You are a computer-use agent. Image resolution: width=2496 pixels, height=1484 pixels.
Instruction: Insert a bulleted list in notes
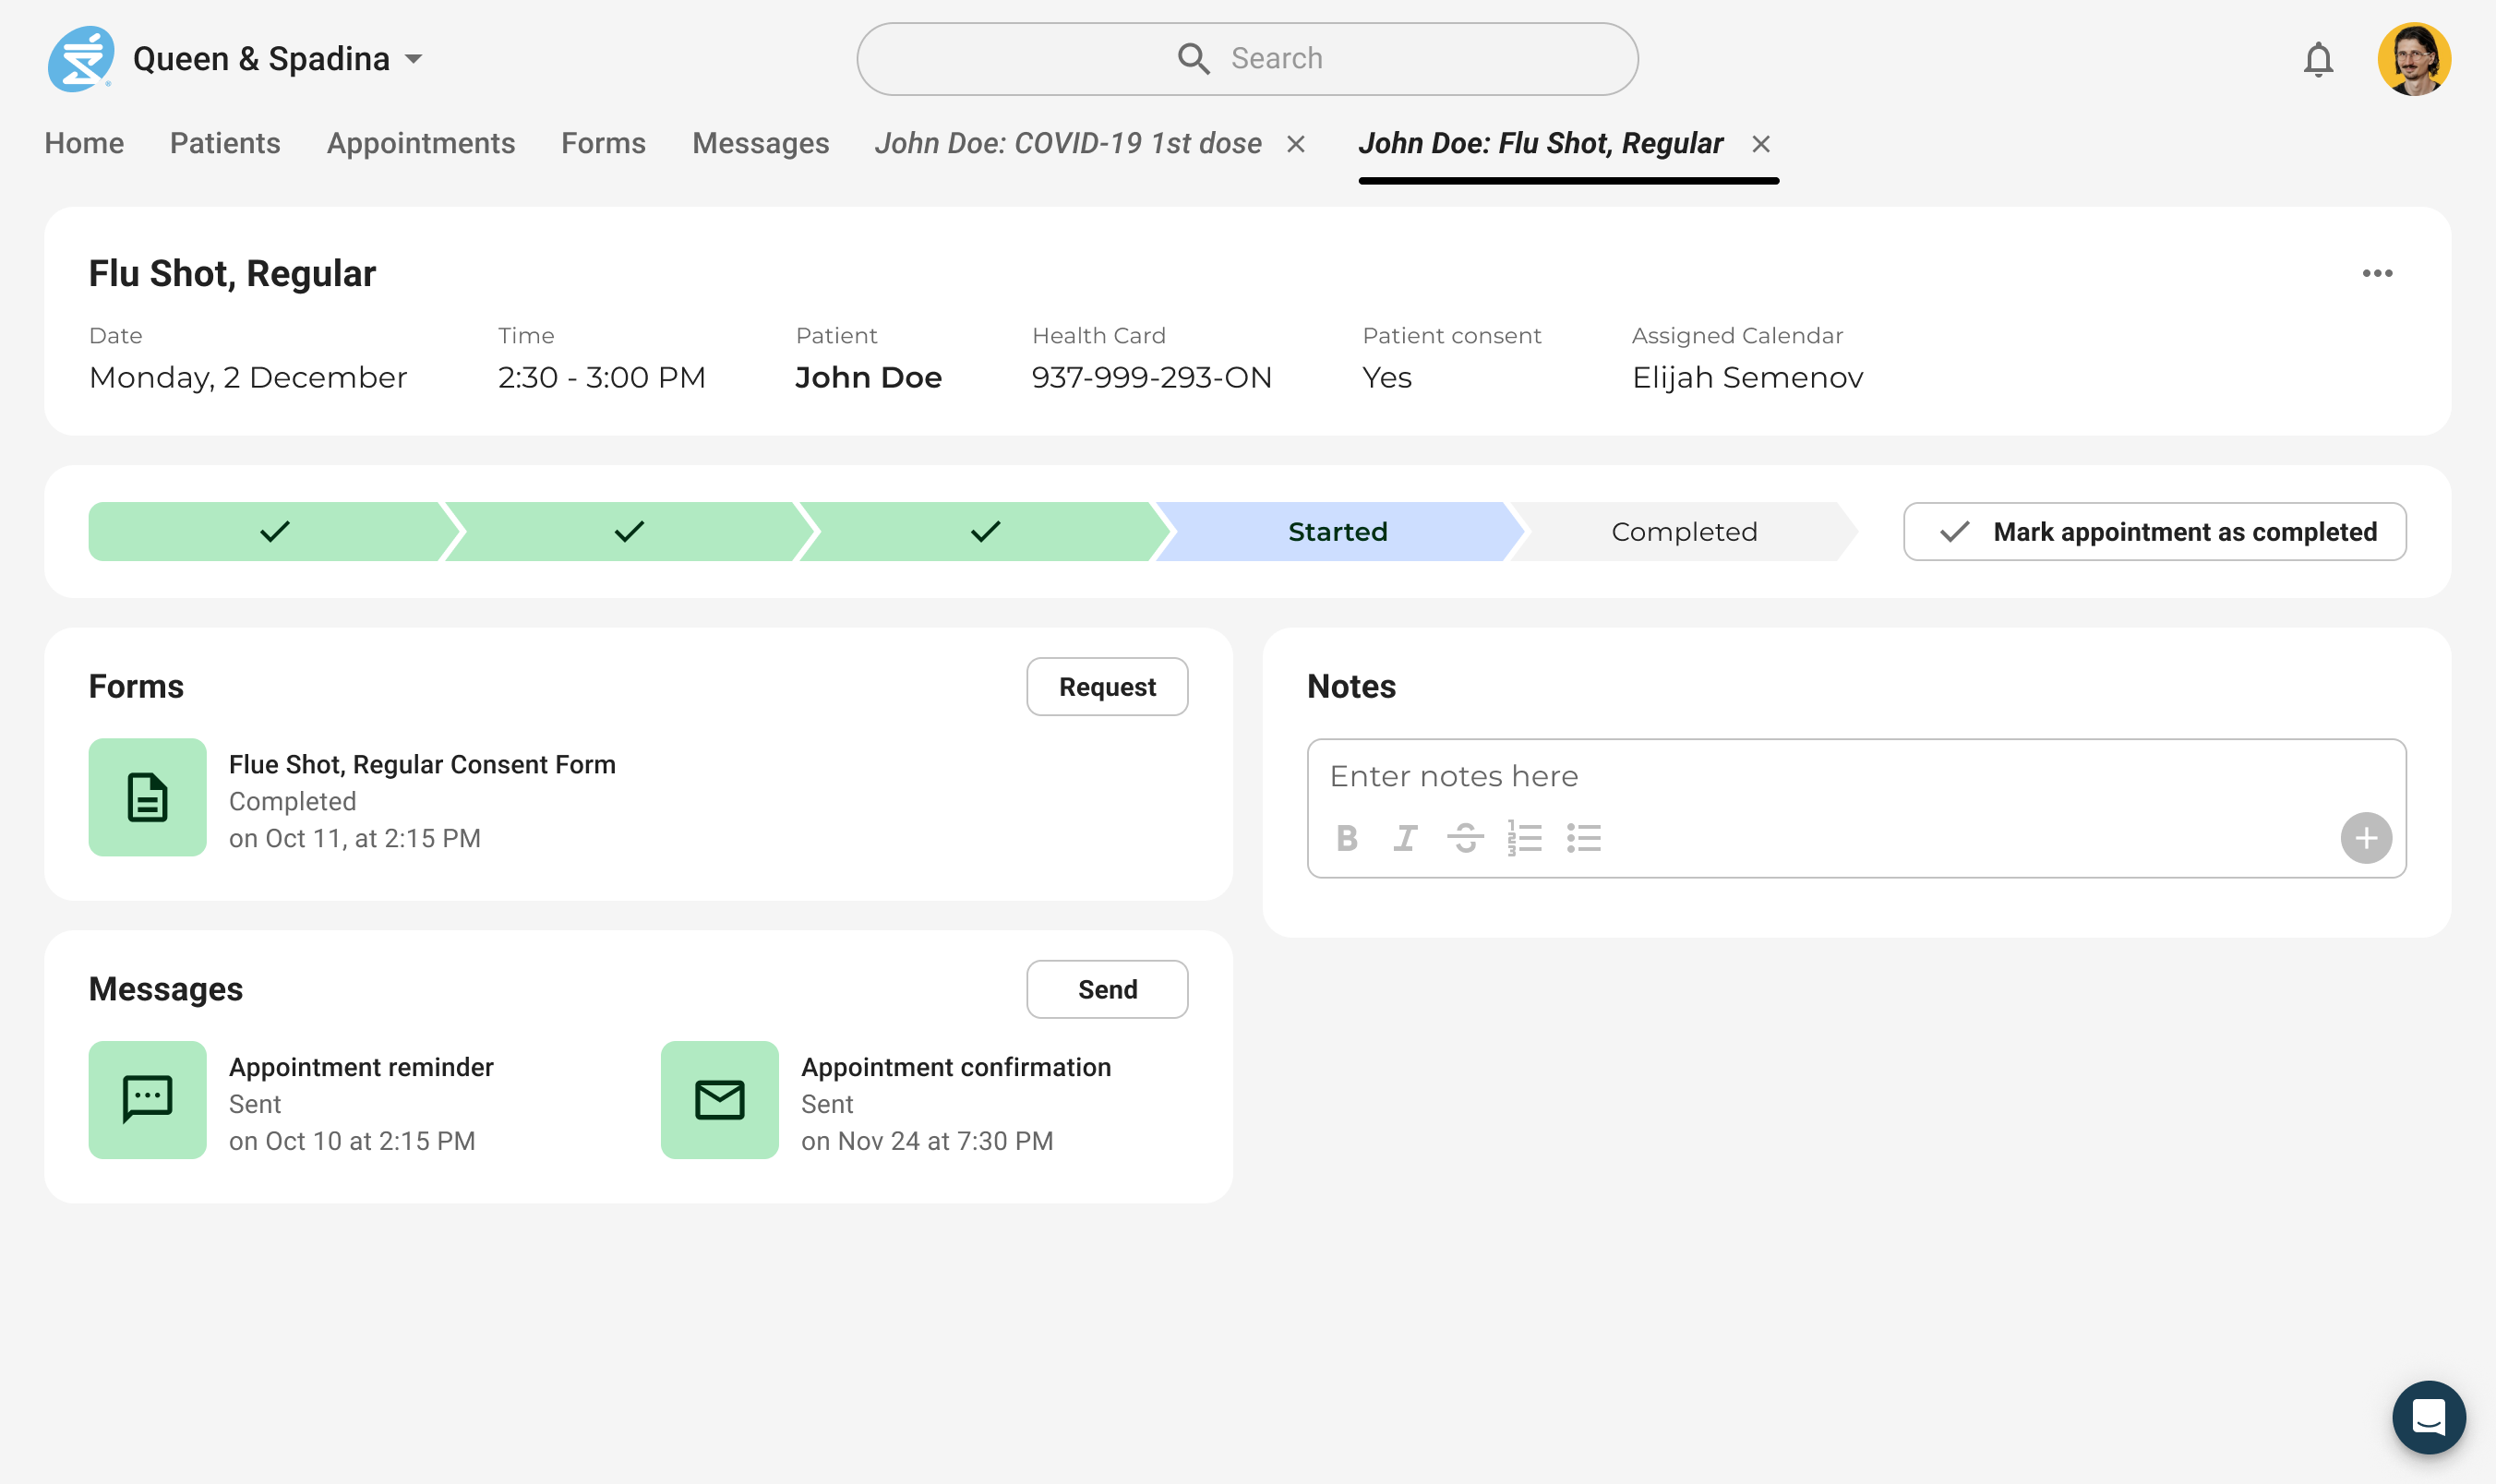coord(1584,838)
